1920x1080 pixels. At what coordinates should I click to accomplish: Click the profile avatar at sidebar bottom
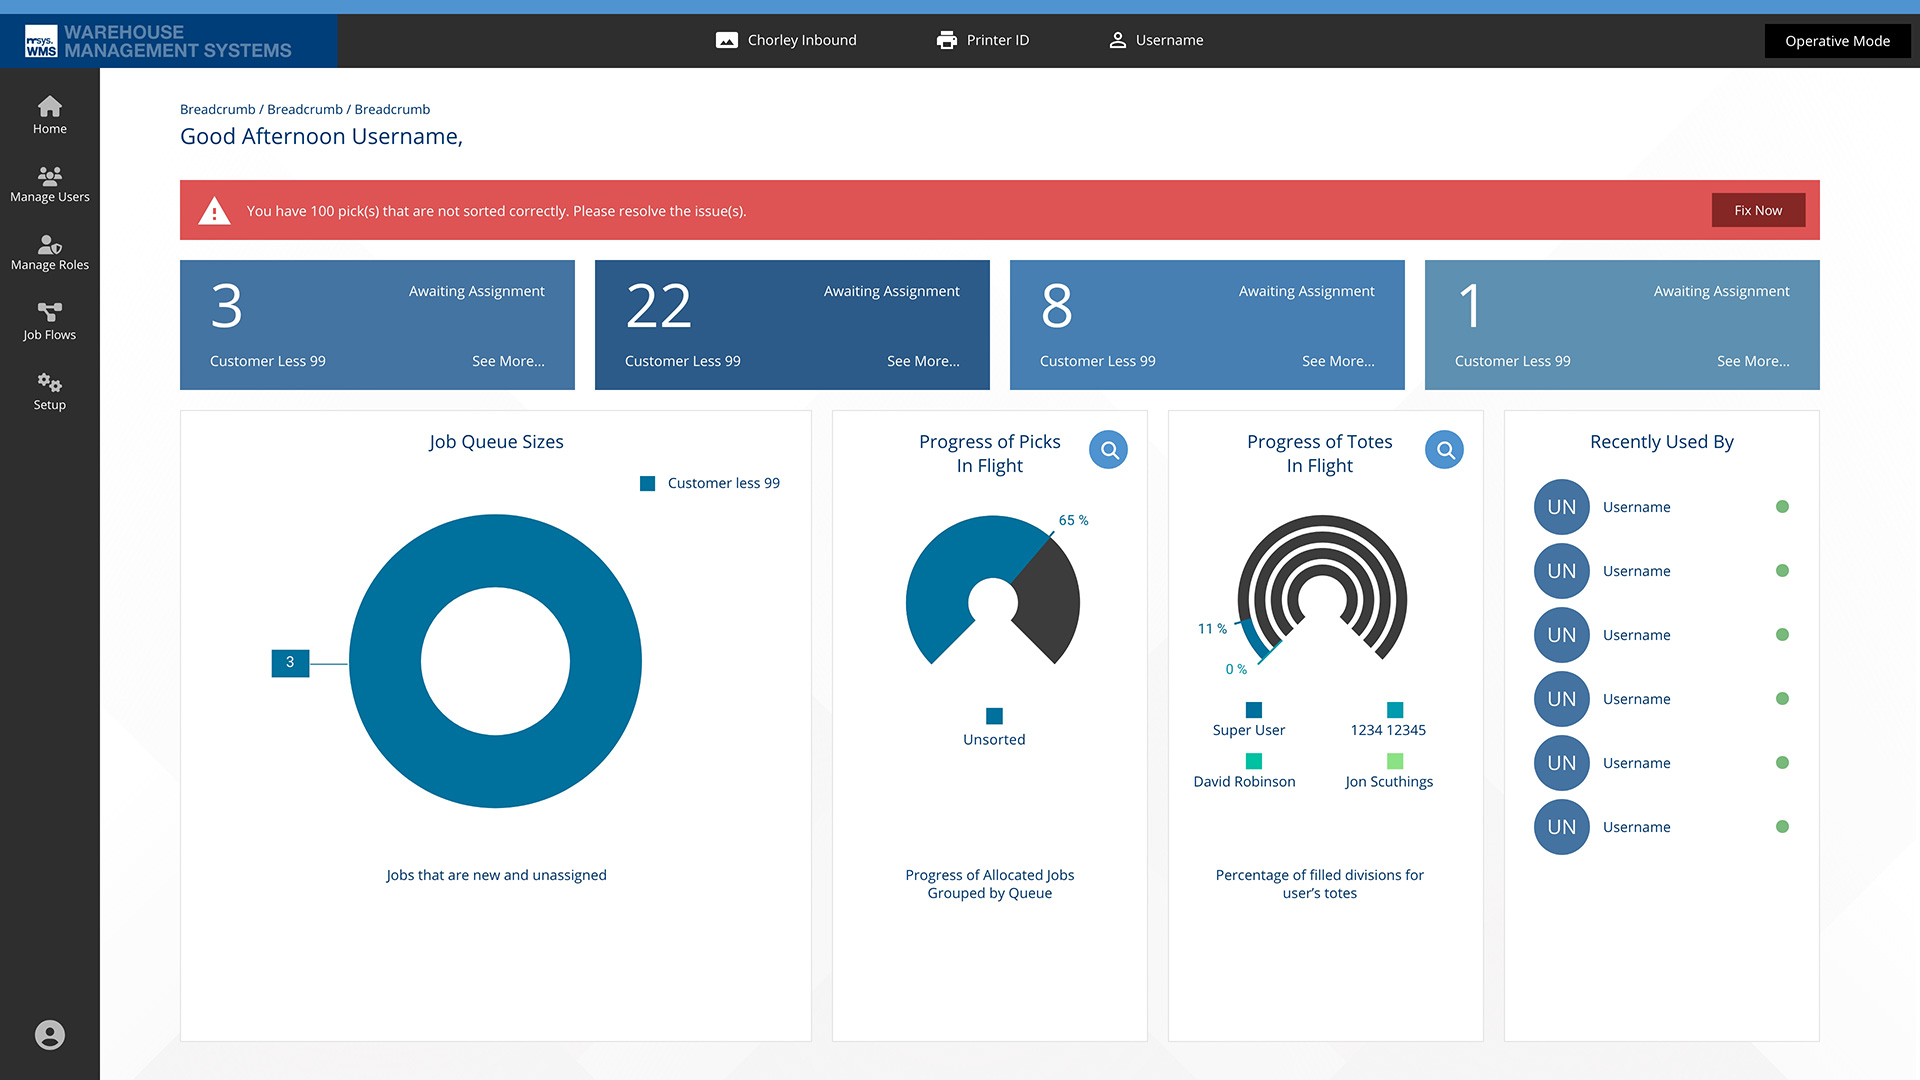tap(49, 1035)
